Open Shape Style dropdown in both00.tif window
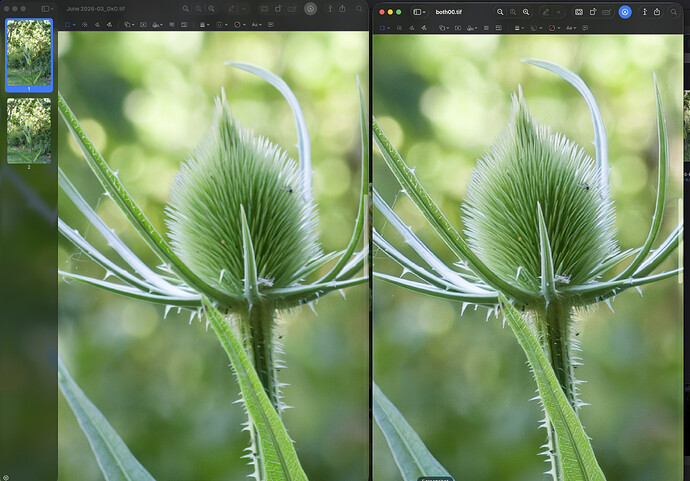 (x=519, y=28)
